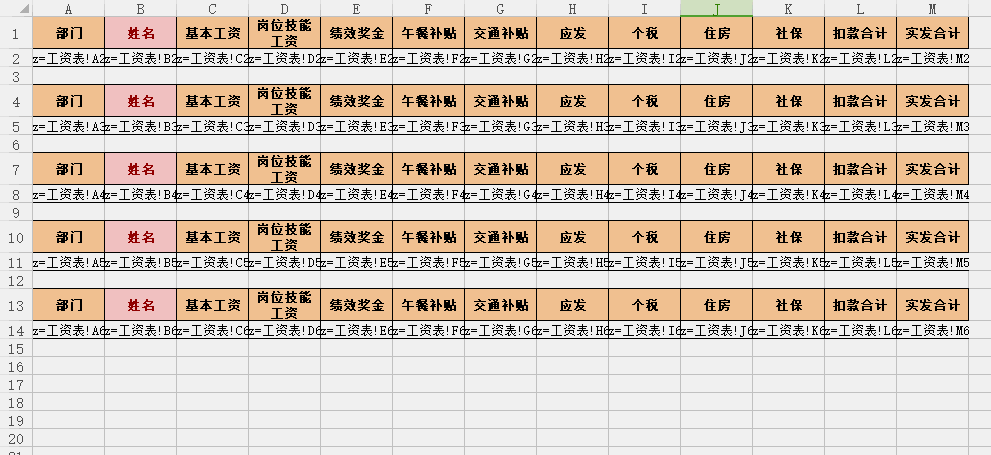This screenshot has height=455, width=991.
Task: Select formula cell =工资表!K5
Action: 789,264
